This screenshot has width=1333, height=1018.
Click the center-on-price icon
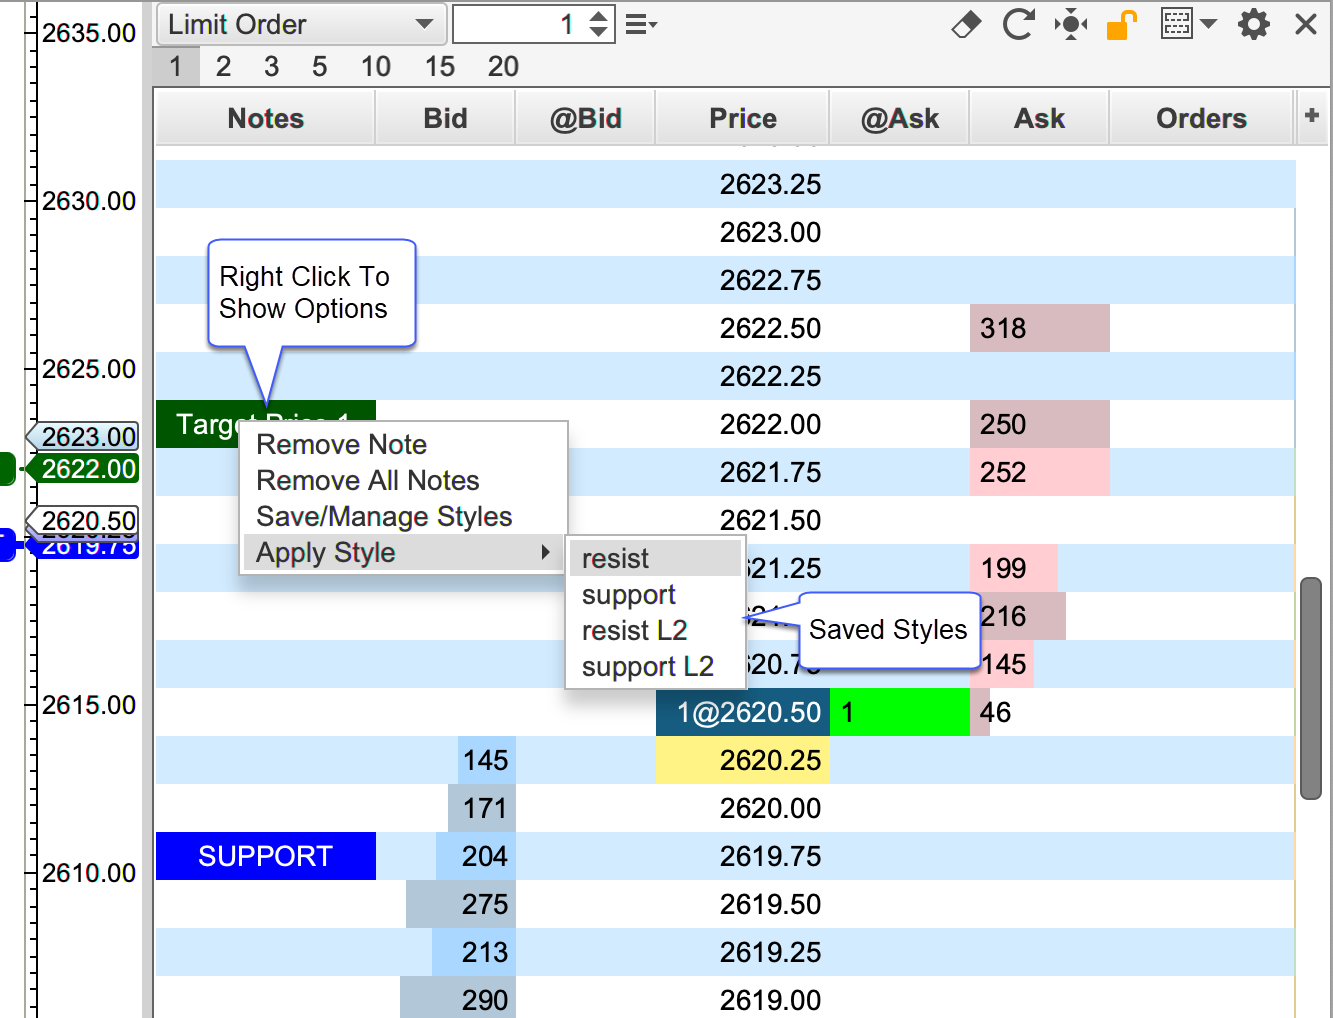pyautogui.click(x=1070, y=24)
